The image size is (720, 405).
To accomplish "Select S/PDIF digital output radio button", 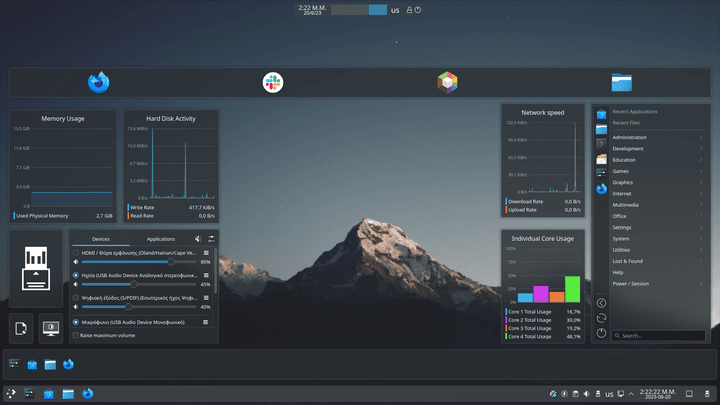I will [x=76, y=298].
